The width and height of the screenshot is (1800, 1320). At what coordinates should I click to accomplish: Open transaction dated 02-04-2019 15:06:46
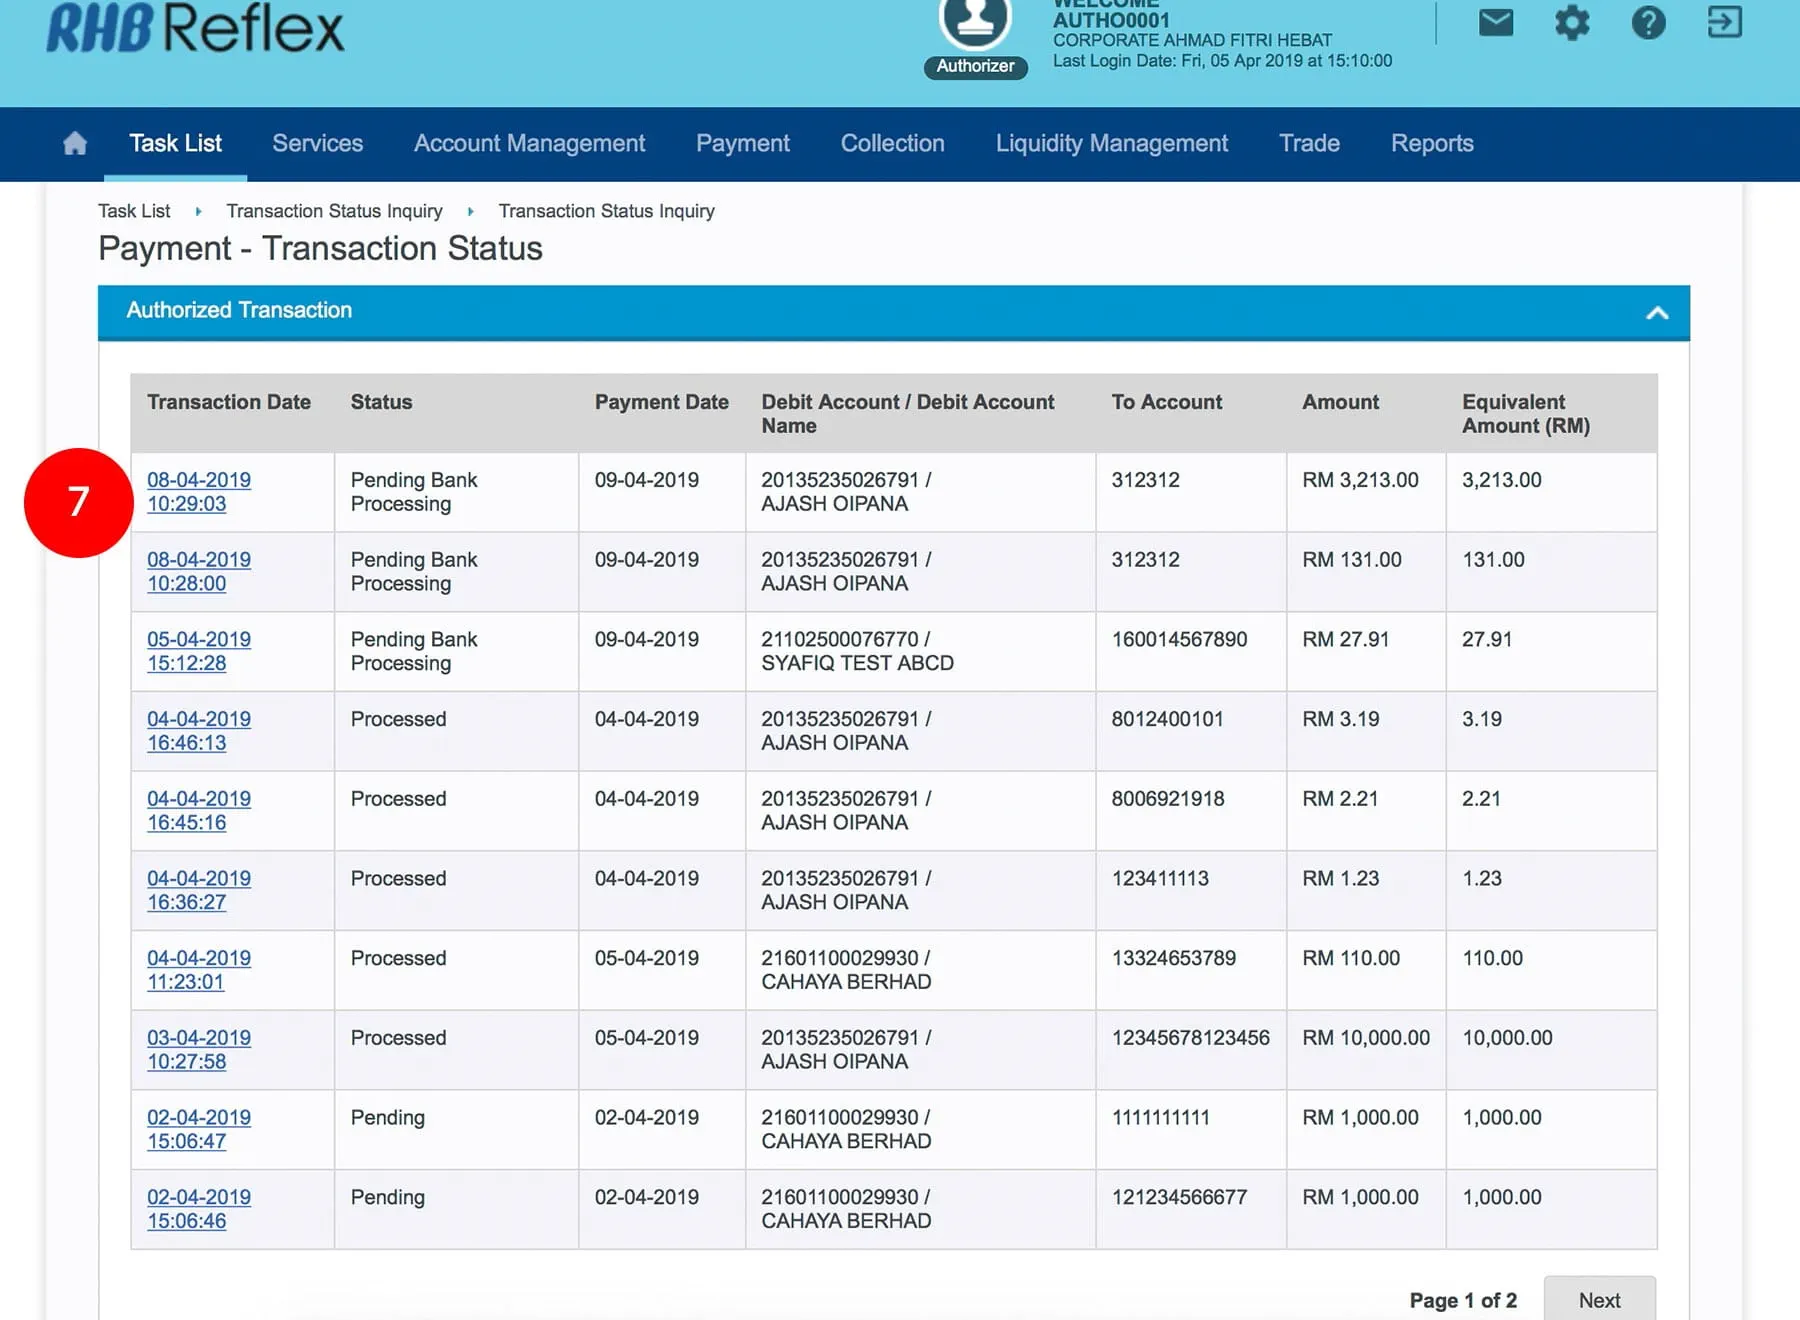198,1209
